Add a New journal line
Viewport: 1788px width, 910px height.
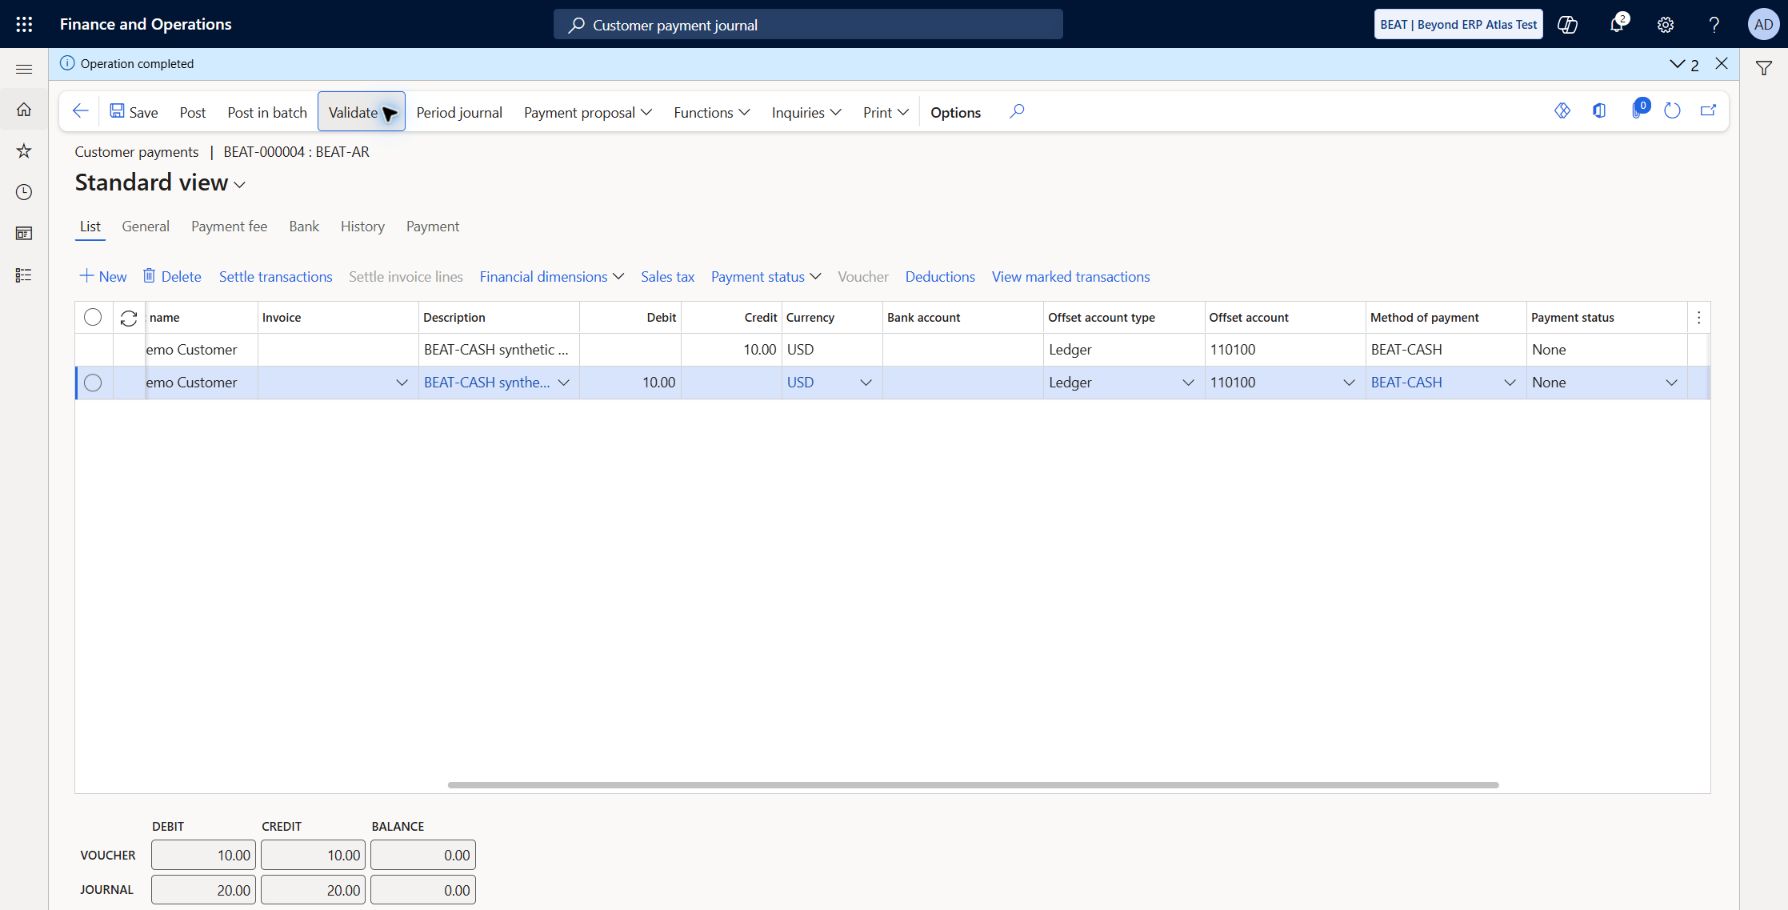[x=103, y=277]
